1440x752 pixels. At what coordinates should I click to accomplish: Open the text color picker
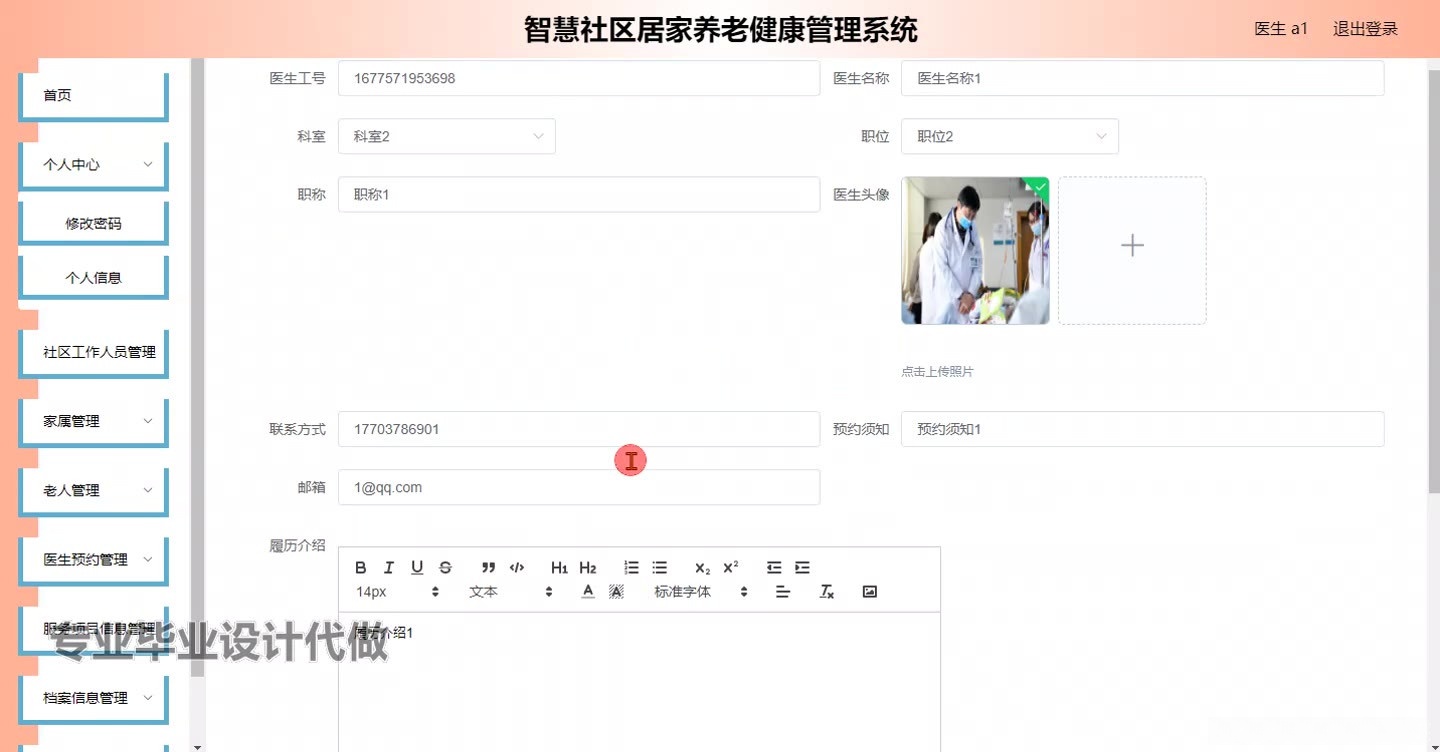tap(588, 592)
